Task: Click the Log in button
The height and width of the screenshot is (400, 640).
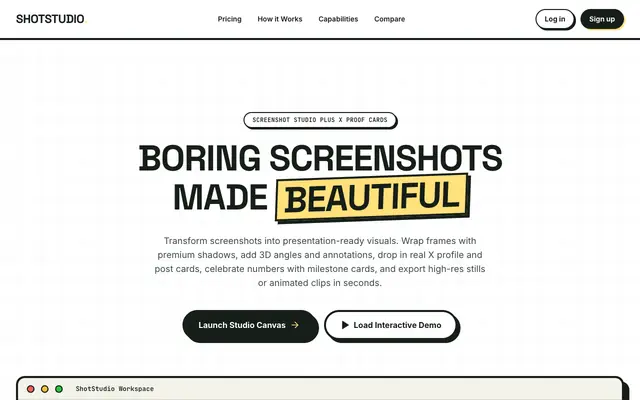Action: (555, 19)
